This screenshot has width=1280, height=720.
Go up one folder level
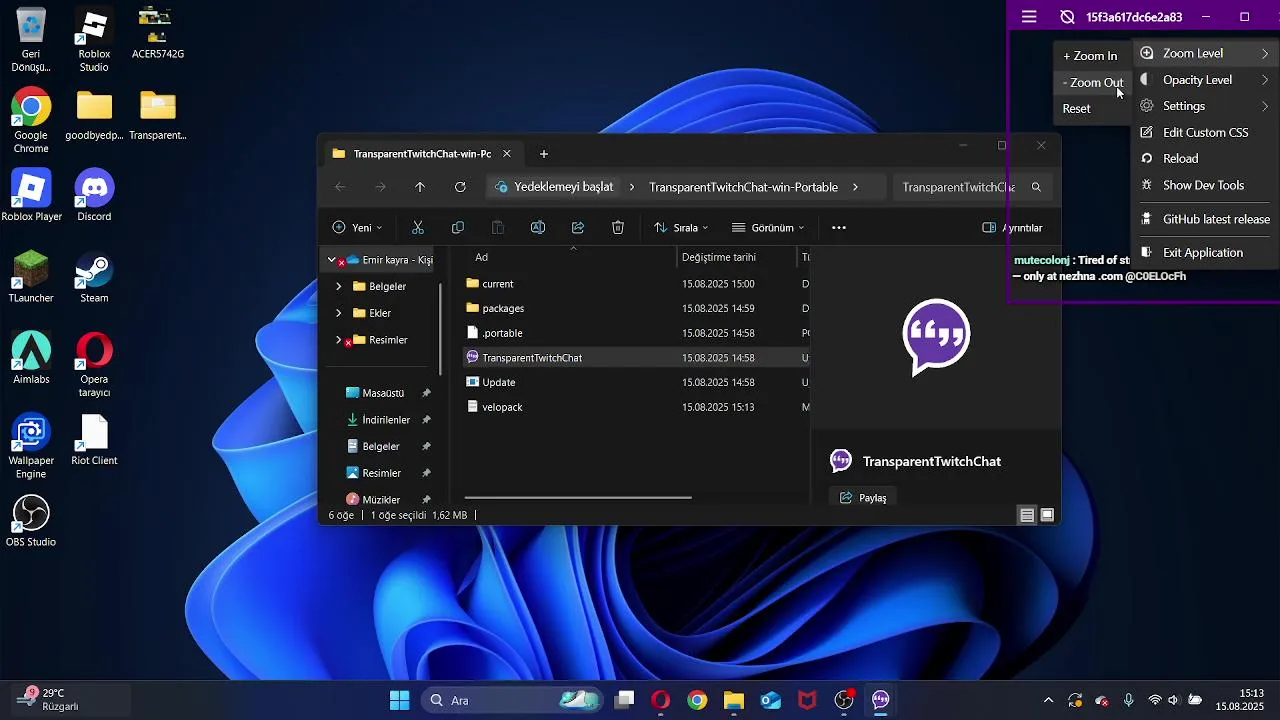[420, 187]
